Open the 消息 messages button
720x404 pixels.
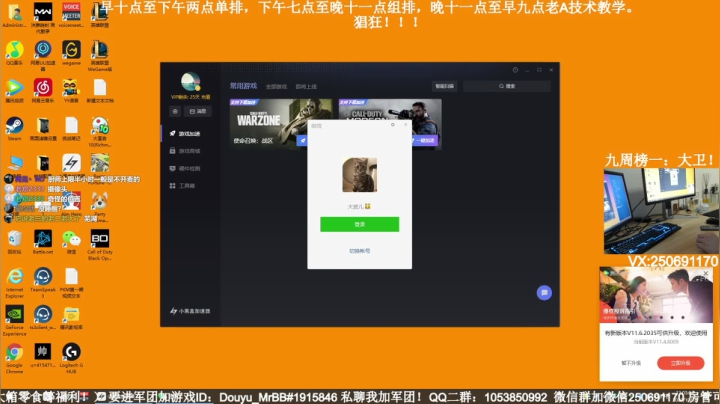tap(198, 111)
